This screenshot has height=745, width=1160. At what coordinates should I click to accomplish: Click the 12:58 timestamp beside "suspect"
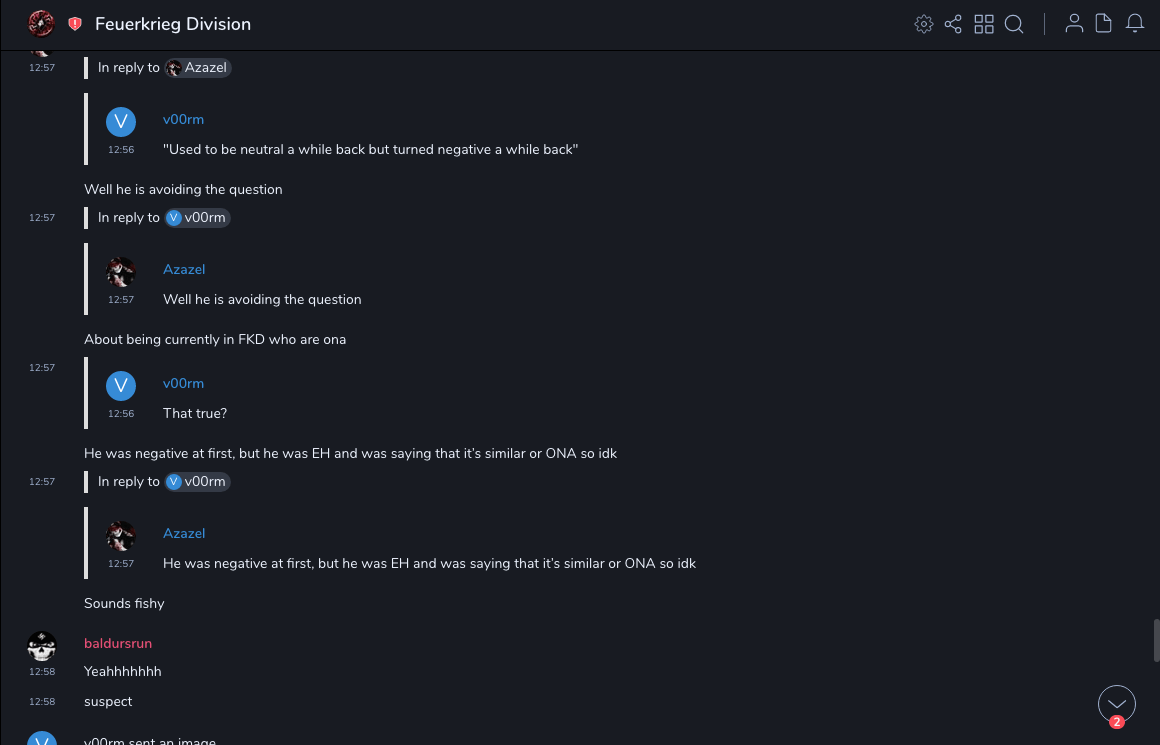[41, 702]
